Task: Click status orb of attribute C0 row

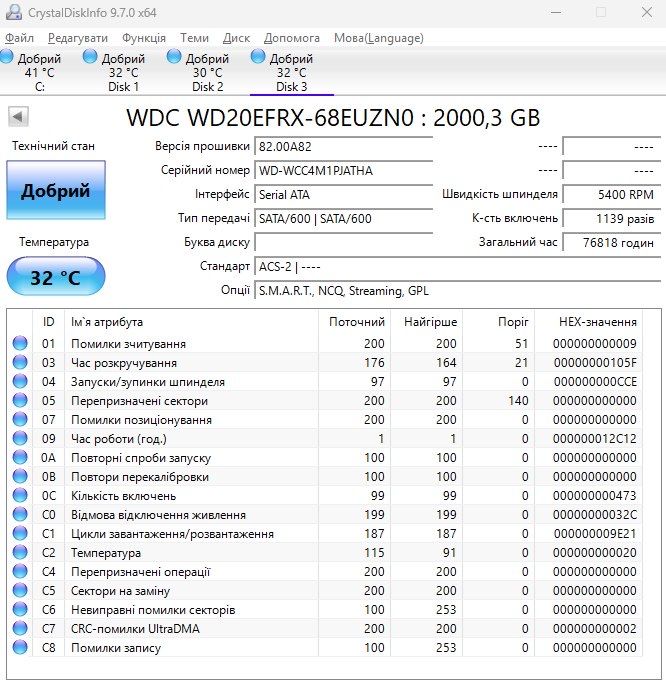Action: click(x=20, y=514)
